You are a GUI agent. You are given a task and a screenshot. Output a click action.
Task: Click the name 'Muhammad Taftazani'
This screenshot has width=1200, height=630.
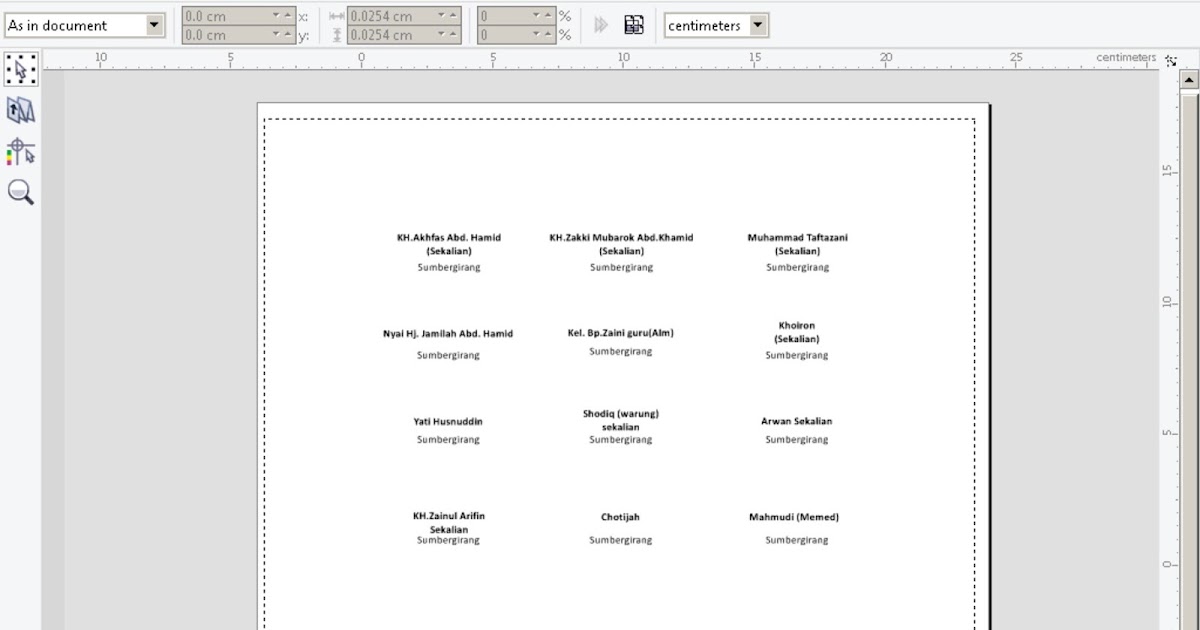(798, 238)
